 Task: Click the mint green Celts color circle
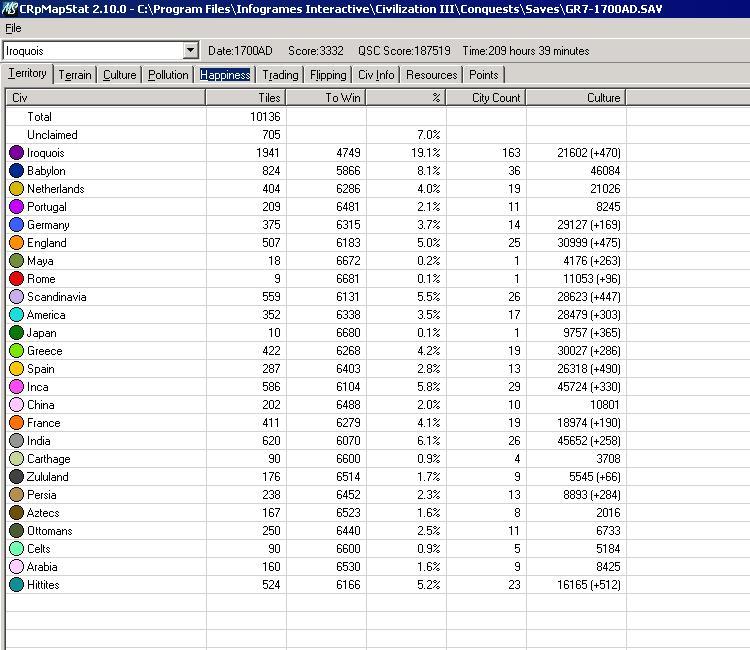16,549
